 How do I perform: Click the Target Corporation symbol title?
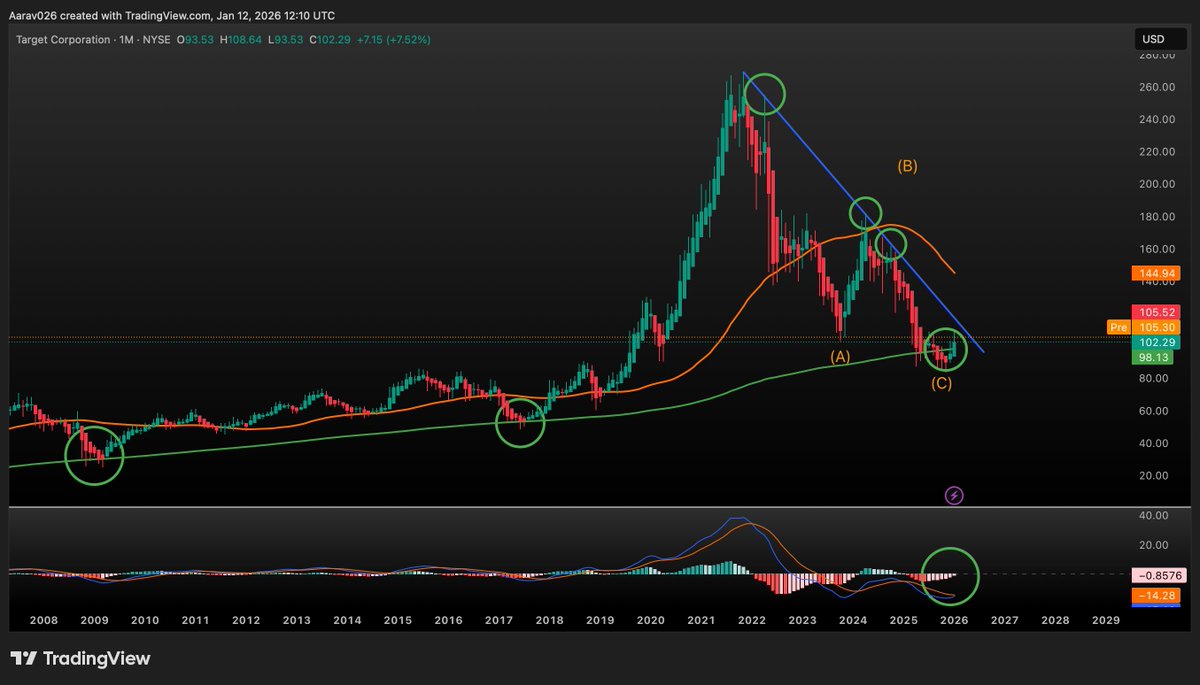point(62,39)
